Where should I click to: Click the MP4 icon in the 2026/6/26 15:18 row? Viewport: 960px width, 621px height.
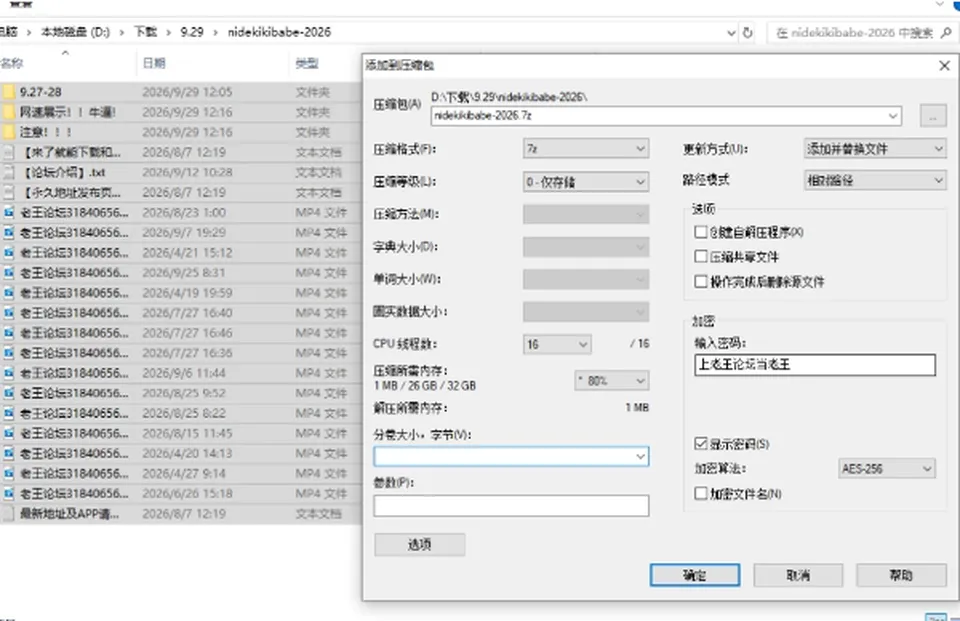tap(9, 494)
